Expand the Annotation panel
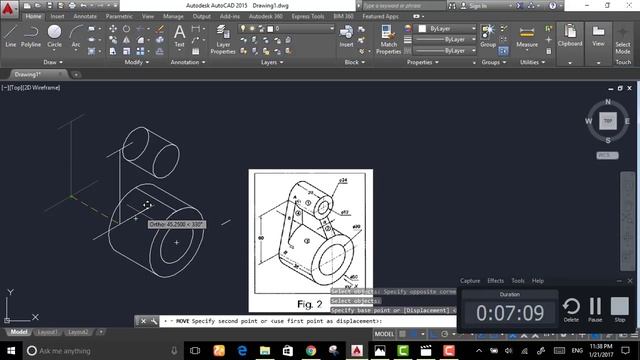Image resolution: width=640 pixels, height=360 pixels. coord(188,62)
